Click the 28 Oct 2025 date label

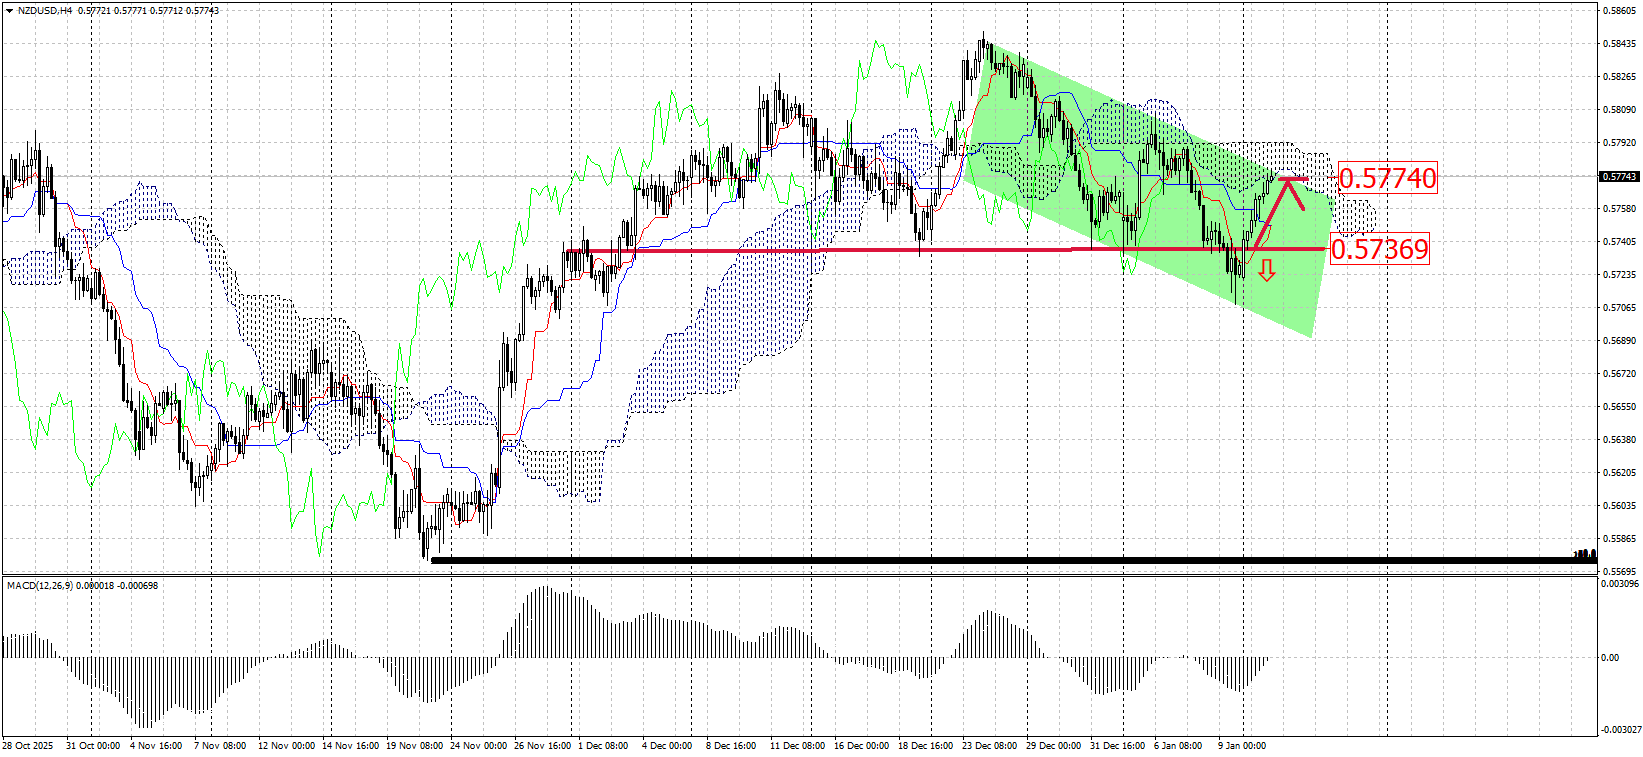click(x=27, y=746)
